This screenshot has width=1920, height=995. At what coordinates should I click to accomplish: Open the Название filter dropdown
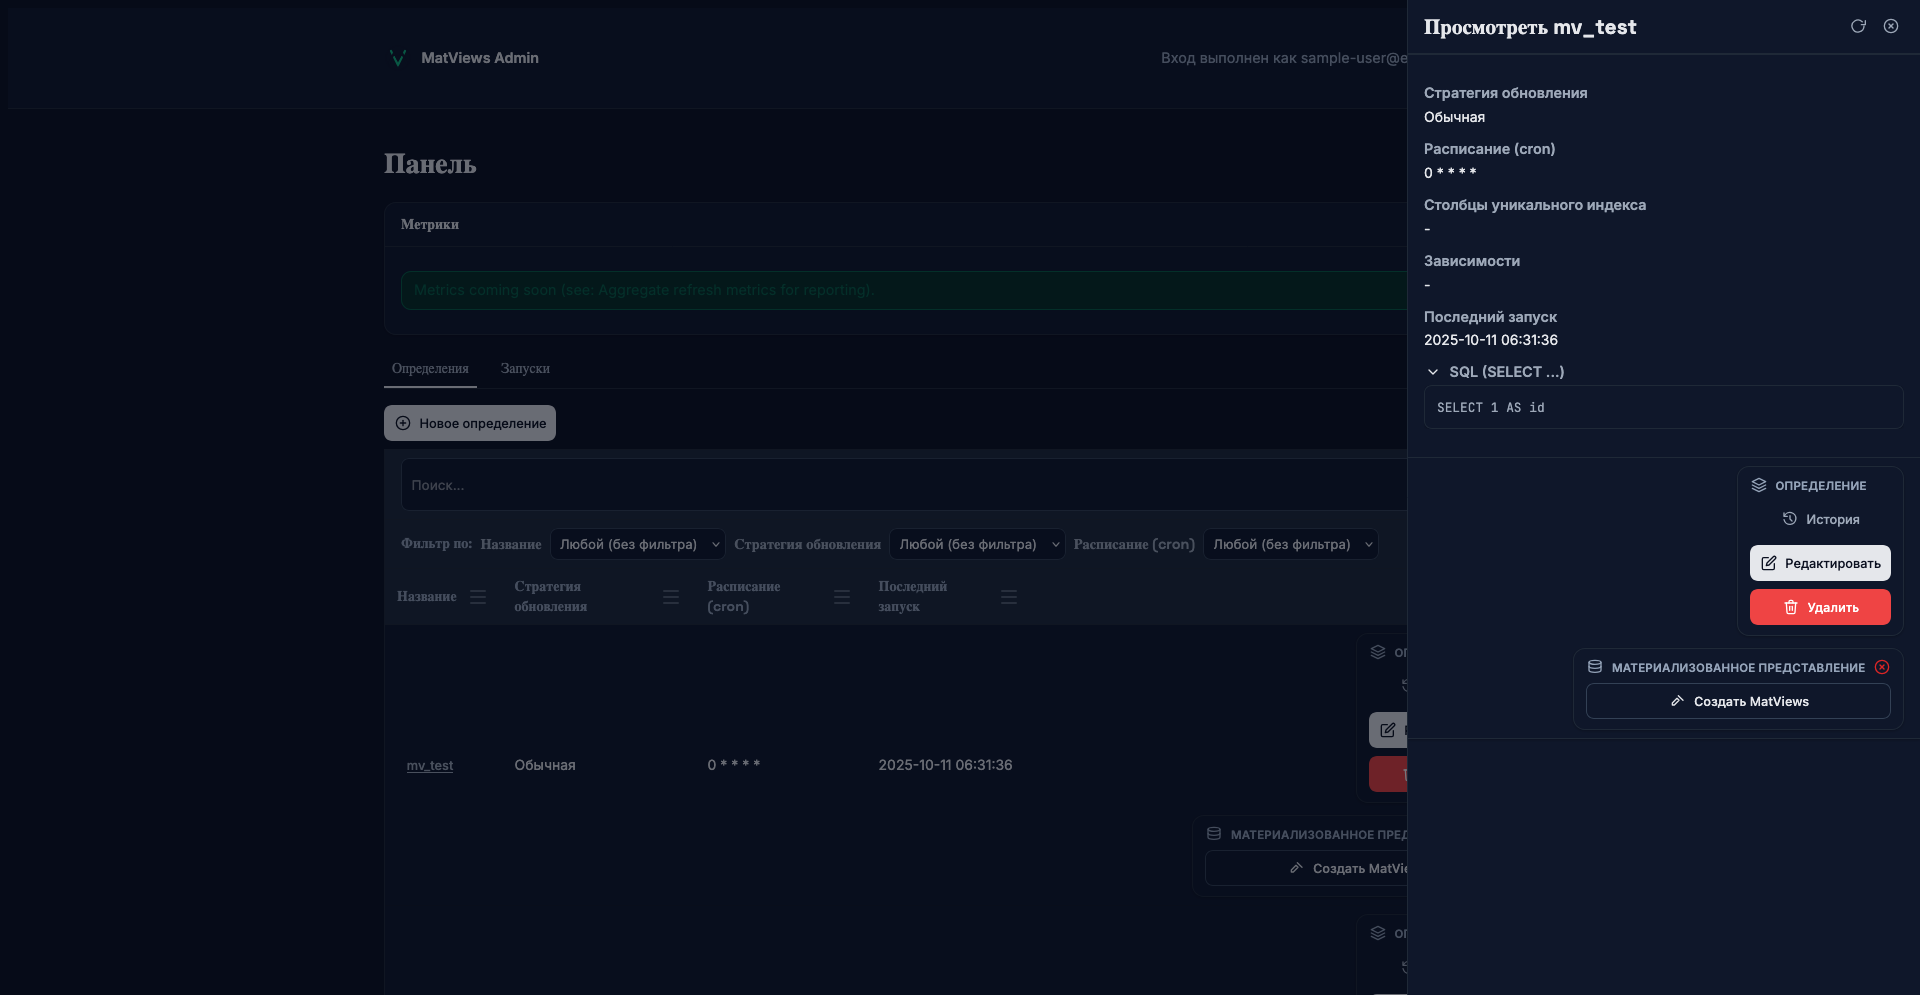[x=637, y=544]
